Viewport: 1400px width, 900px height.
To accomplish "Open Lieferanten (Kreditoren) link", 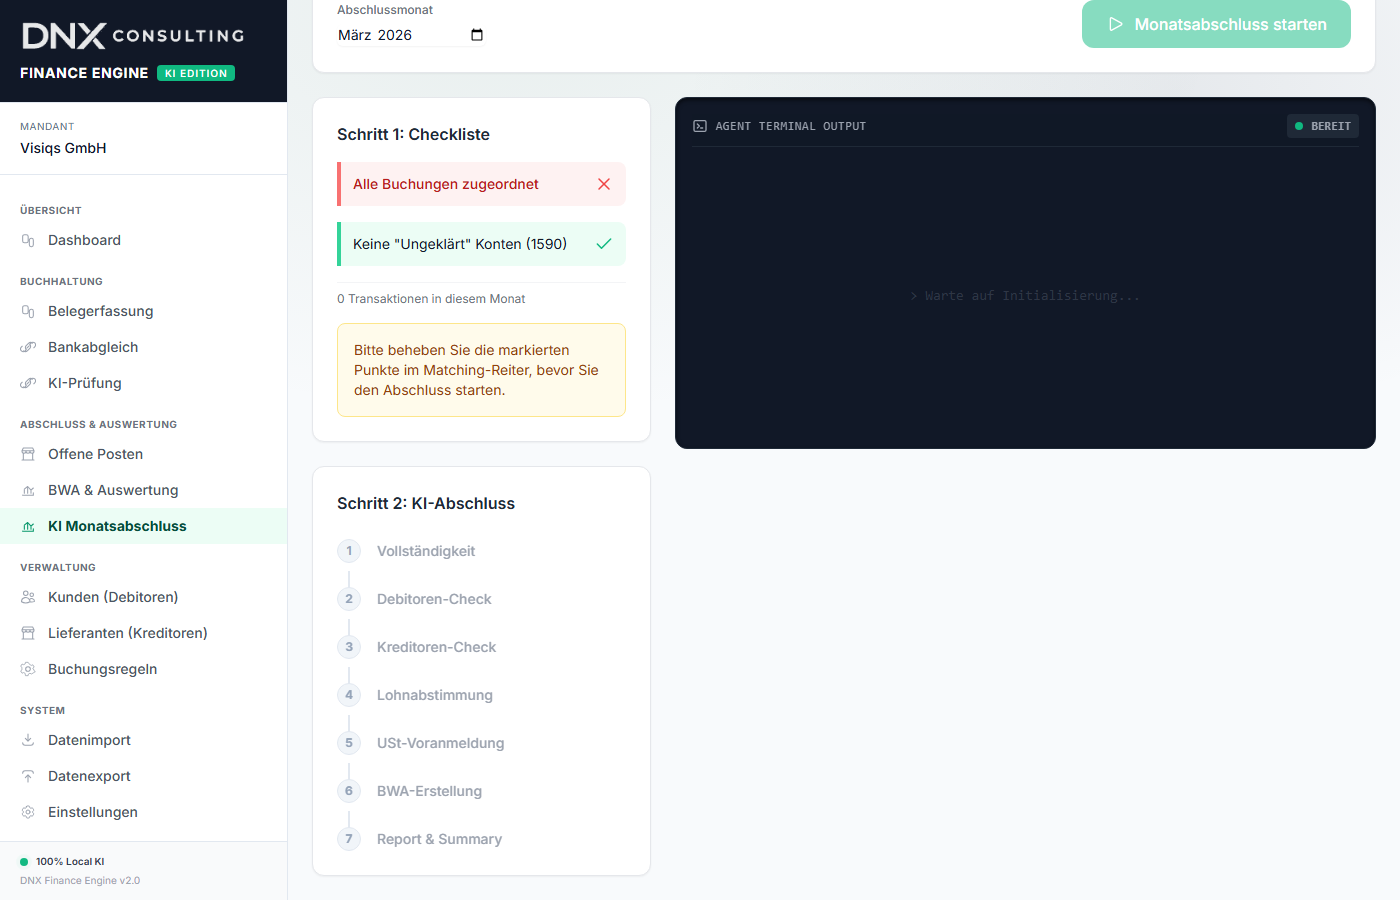I will pyautogui.click(x=127, y=634).
